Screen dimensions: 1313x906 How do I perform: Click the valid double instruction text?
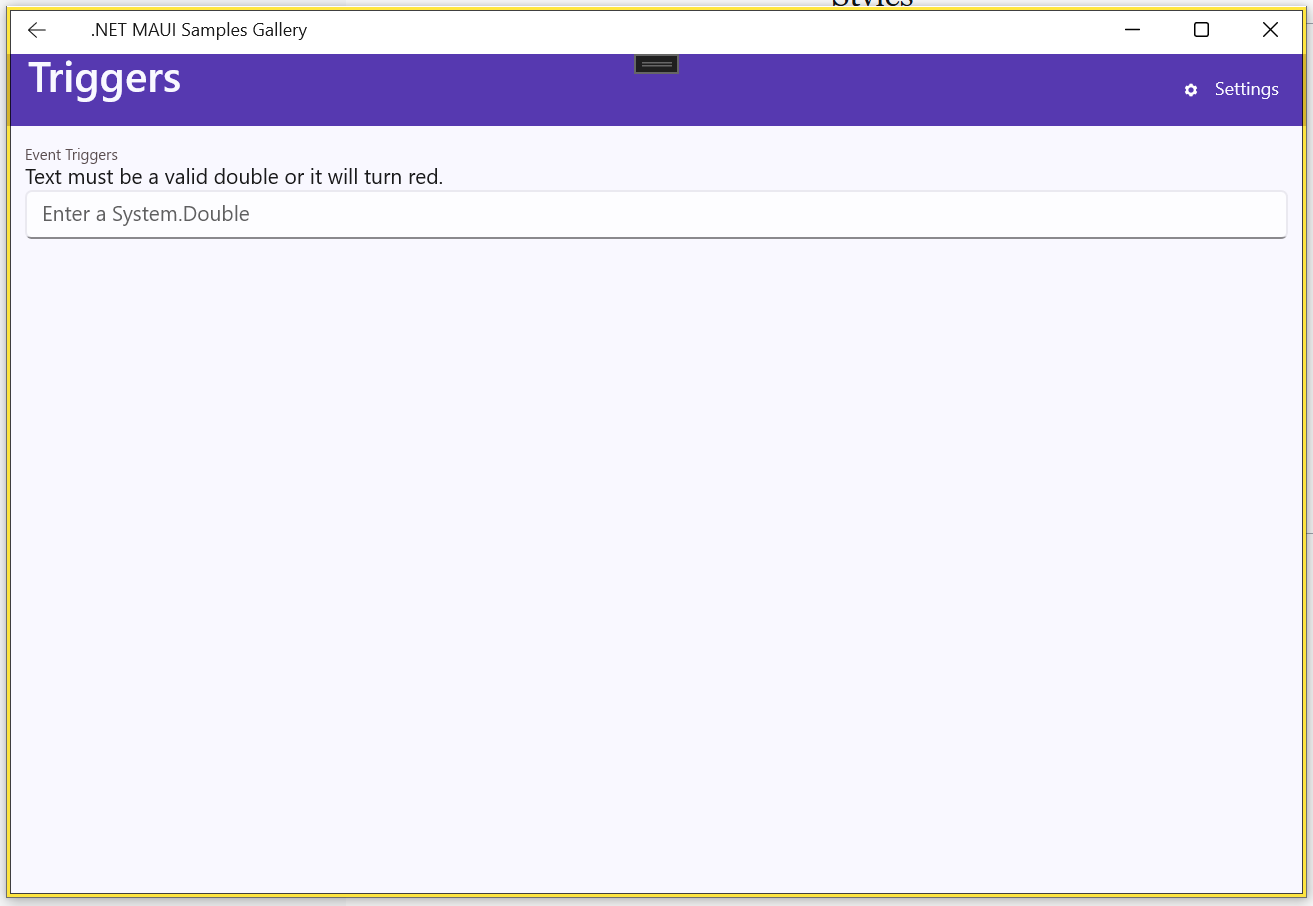234,177
